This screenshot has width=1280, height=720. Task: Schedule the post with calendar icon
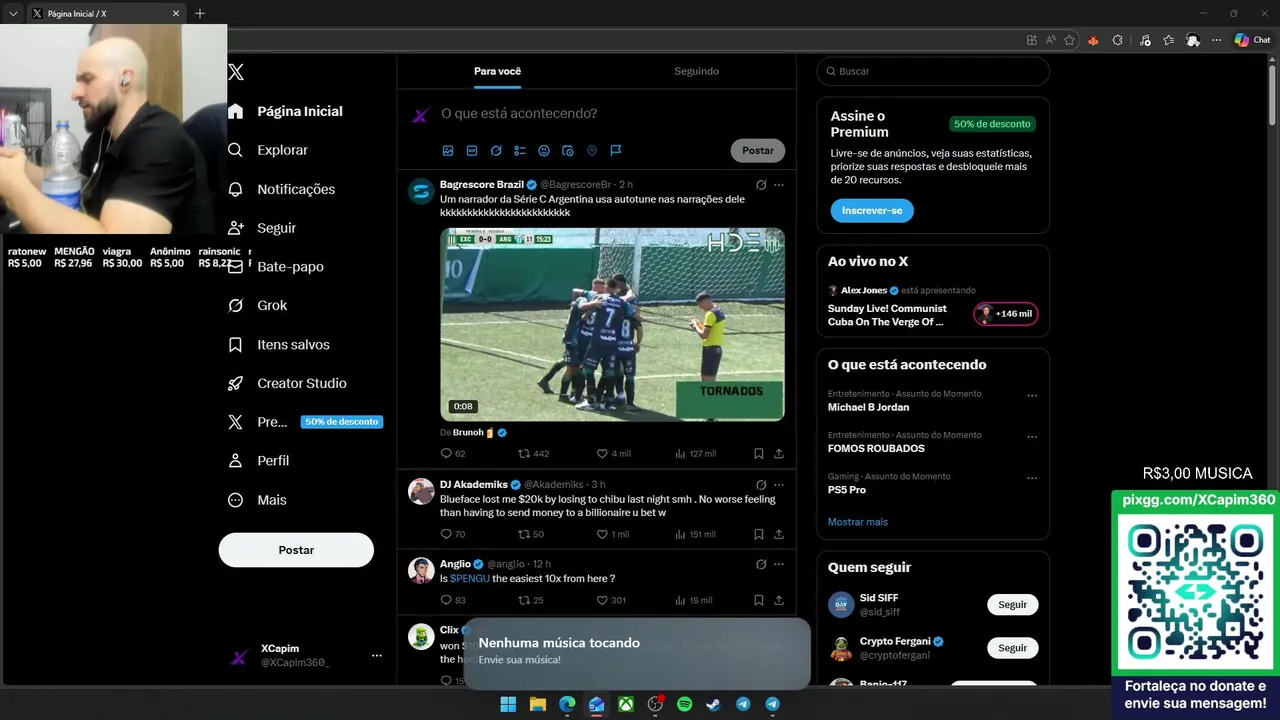pyautogui.click(x=568, y=151)
